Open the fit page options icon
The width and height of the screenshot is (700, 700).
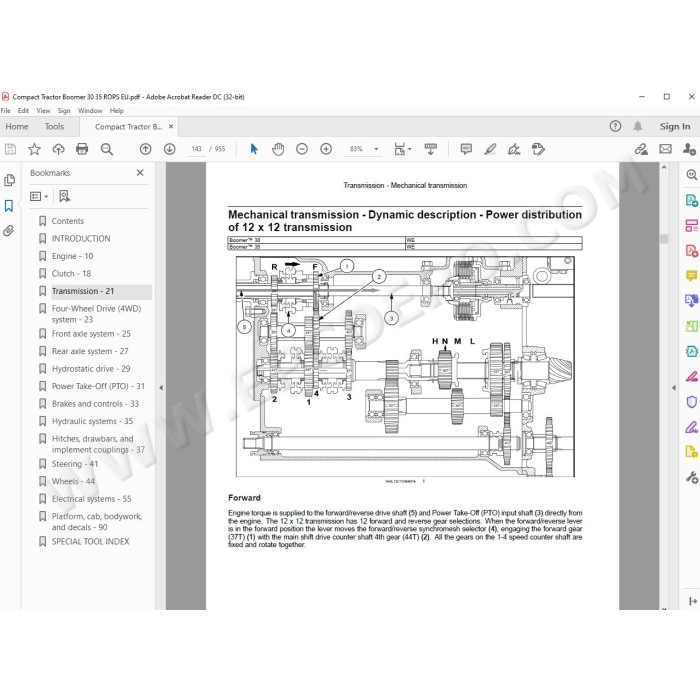click(402, 149)
